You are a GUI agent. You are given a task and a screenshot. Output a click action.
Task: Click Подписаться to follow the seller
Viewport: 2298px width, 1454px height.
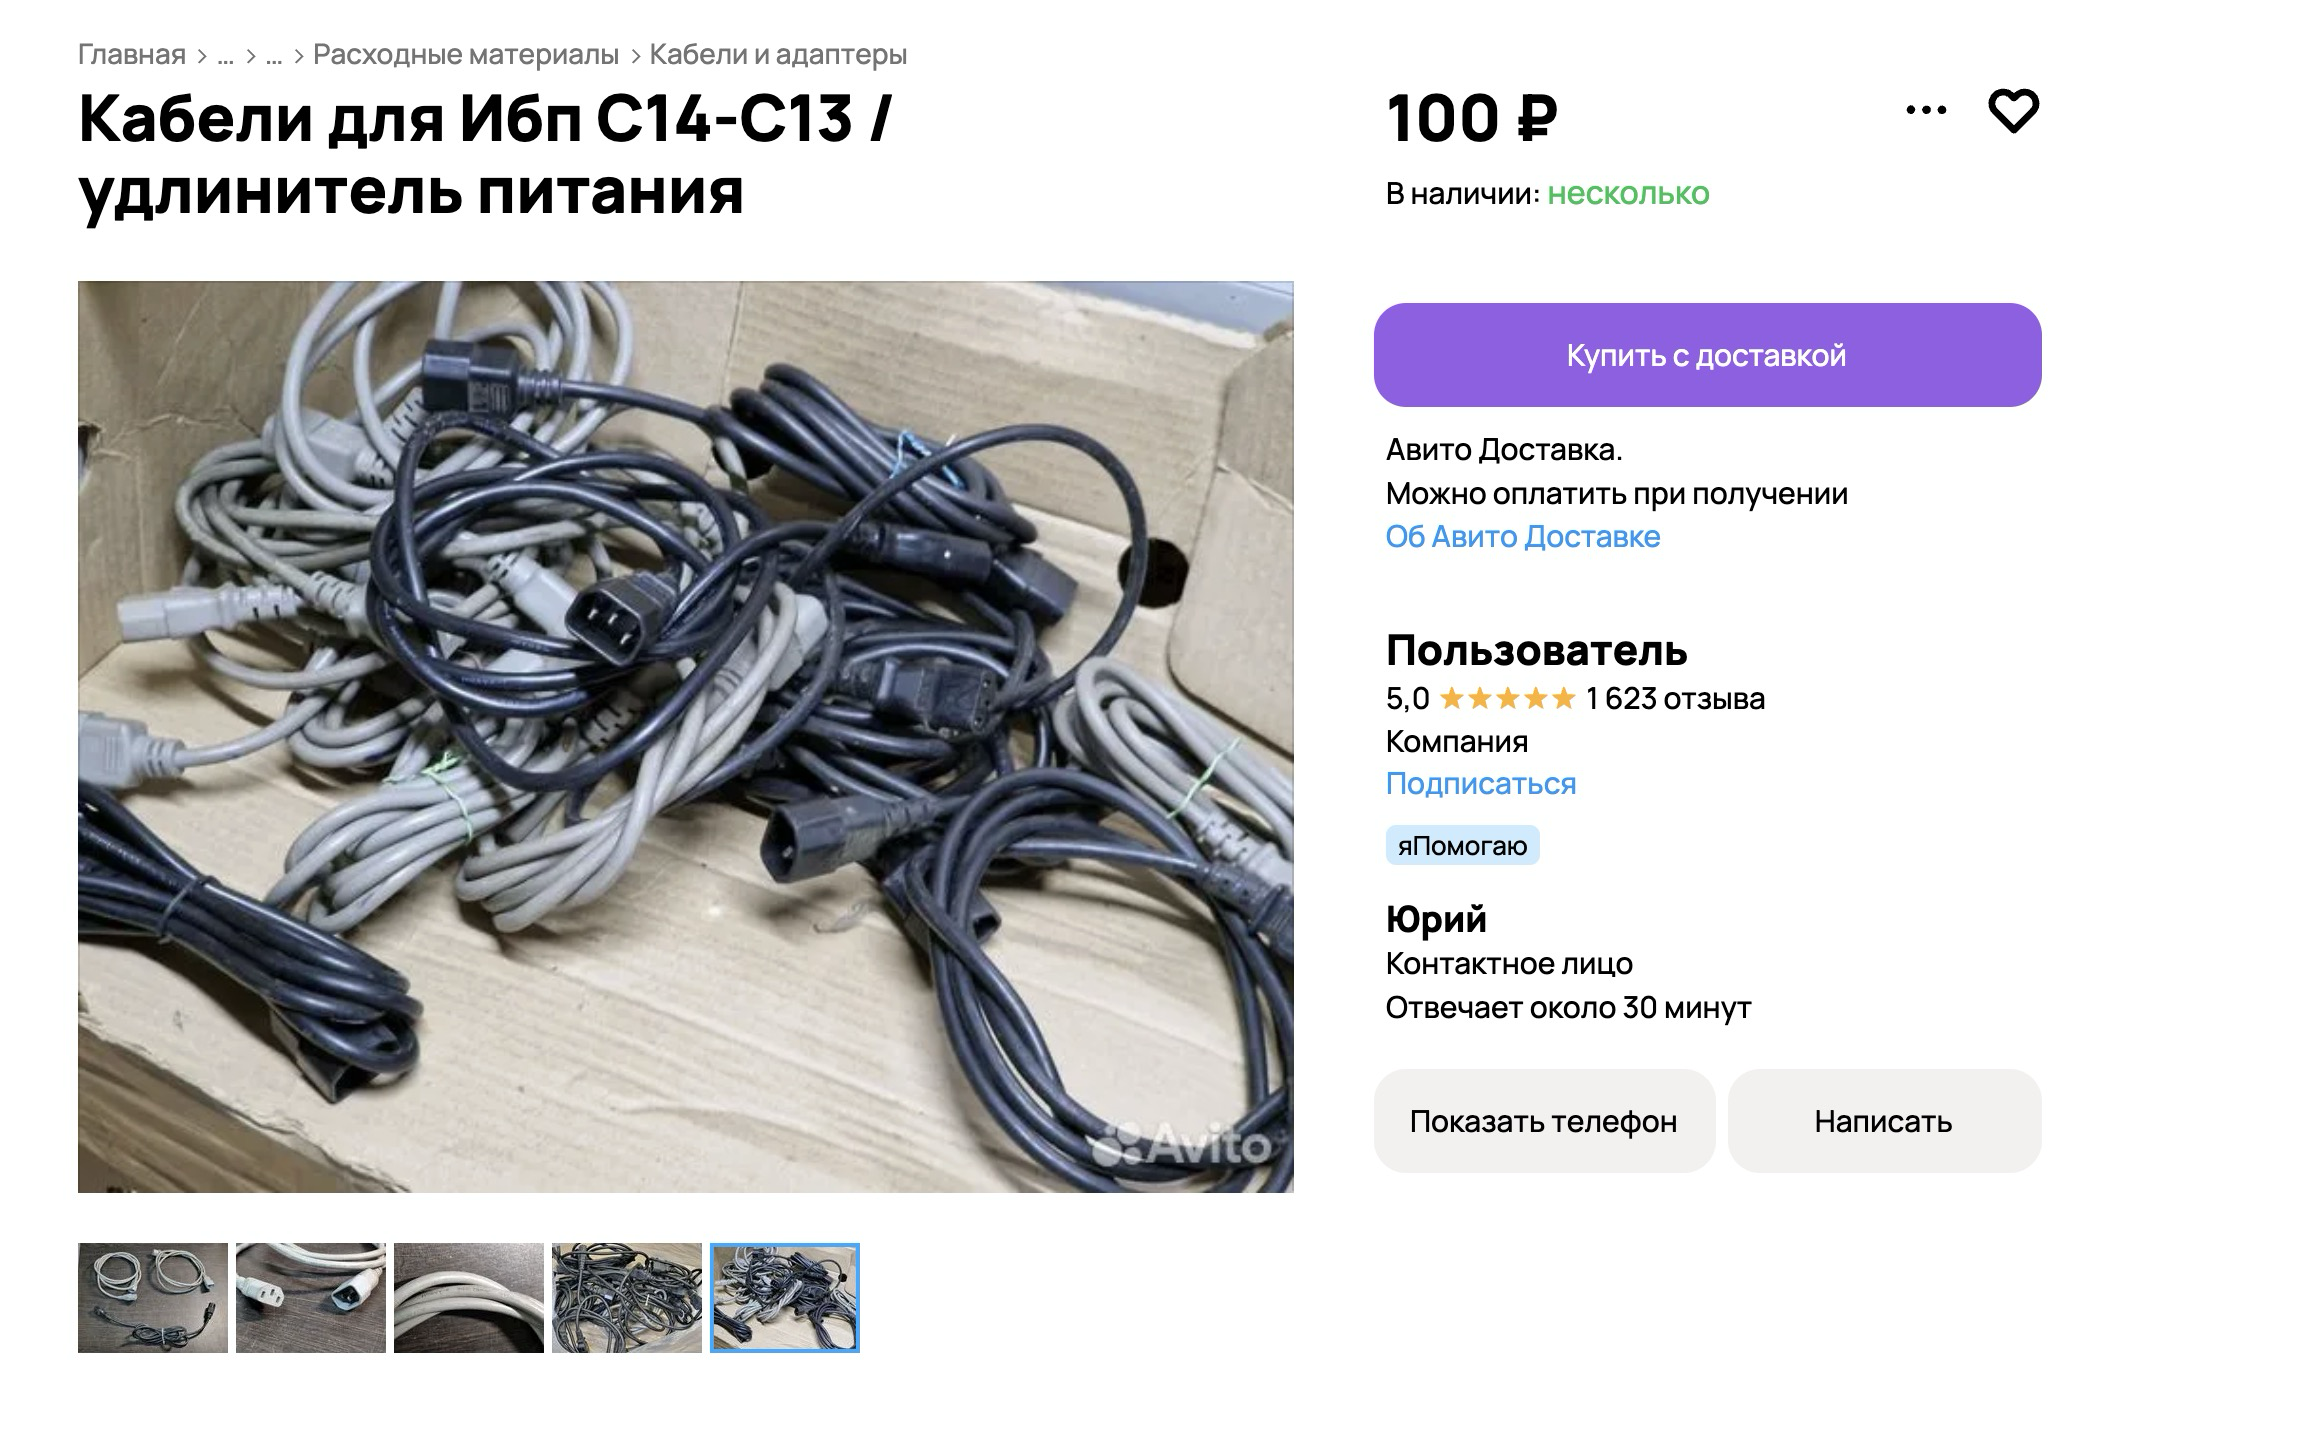[1480, 784]
